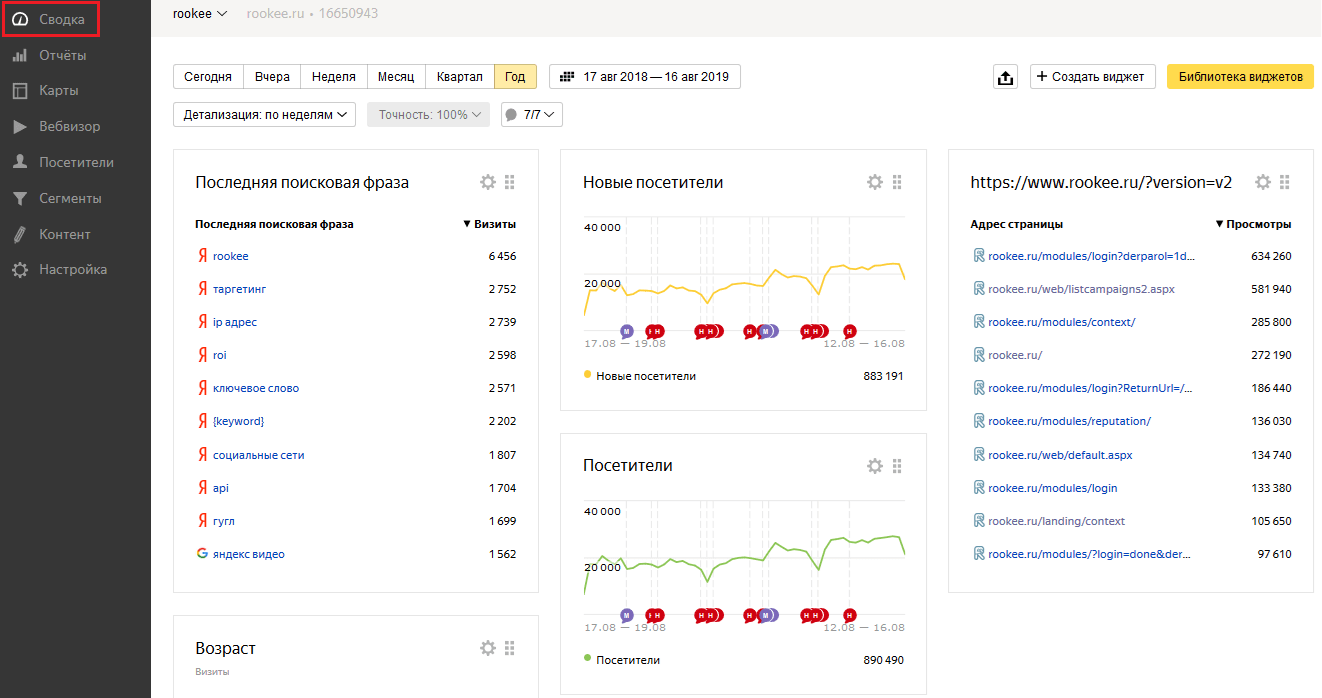Click yellow legend dot for Новые посетители
This screenshot has width=1322, height=698.
click(x=587, y=375)
